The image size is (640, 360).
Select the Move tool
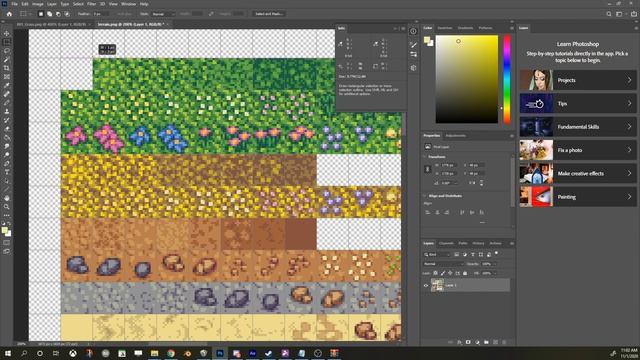tap(7, 33)
